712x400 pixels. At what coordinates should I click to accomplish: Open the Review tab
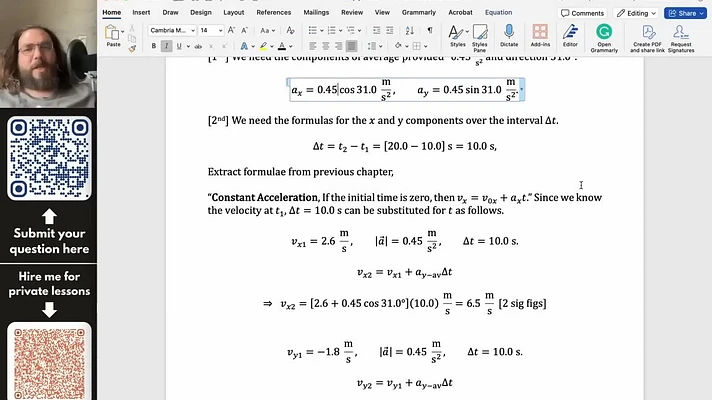[352, 12]
